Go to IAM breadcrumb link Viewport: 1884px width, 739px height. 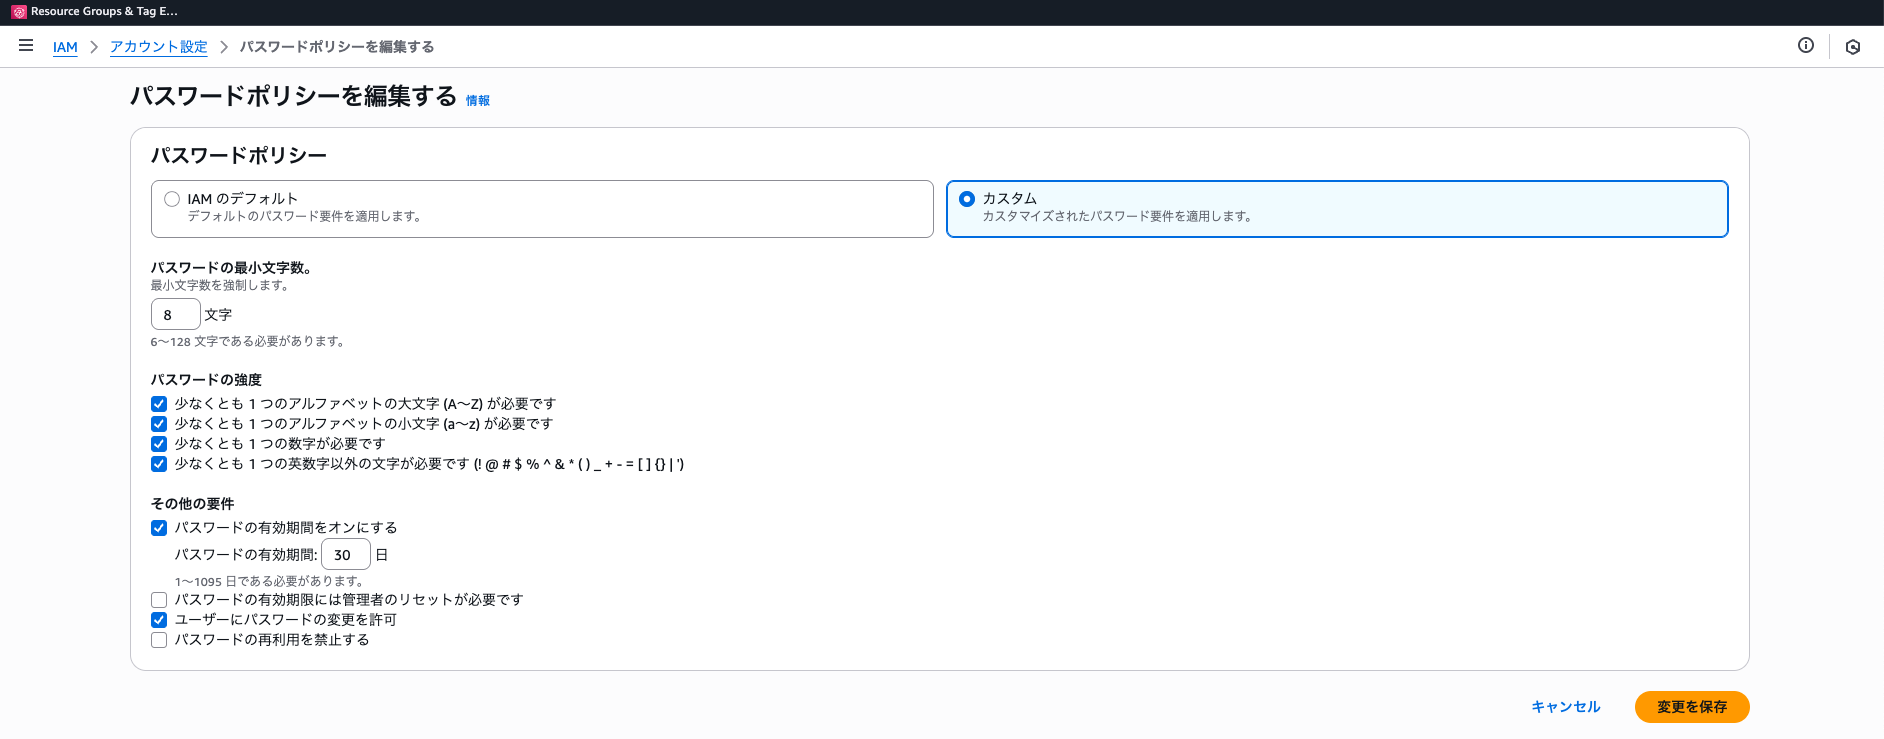click(65, 47)
